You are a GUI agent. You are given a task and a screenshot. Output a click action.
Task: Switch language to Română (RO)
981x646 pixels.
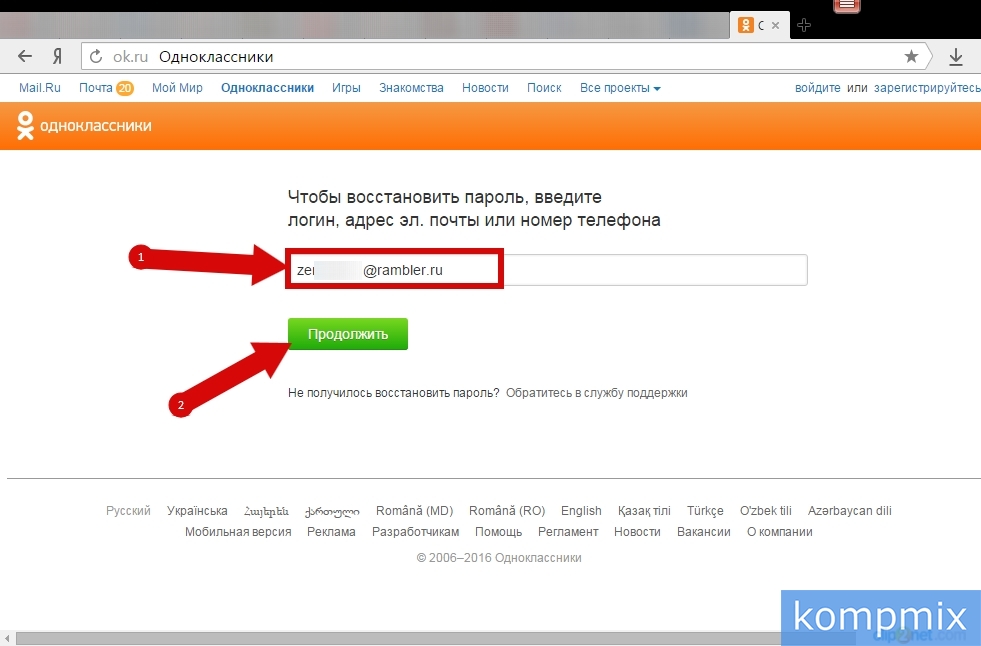[507, 511]
